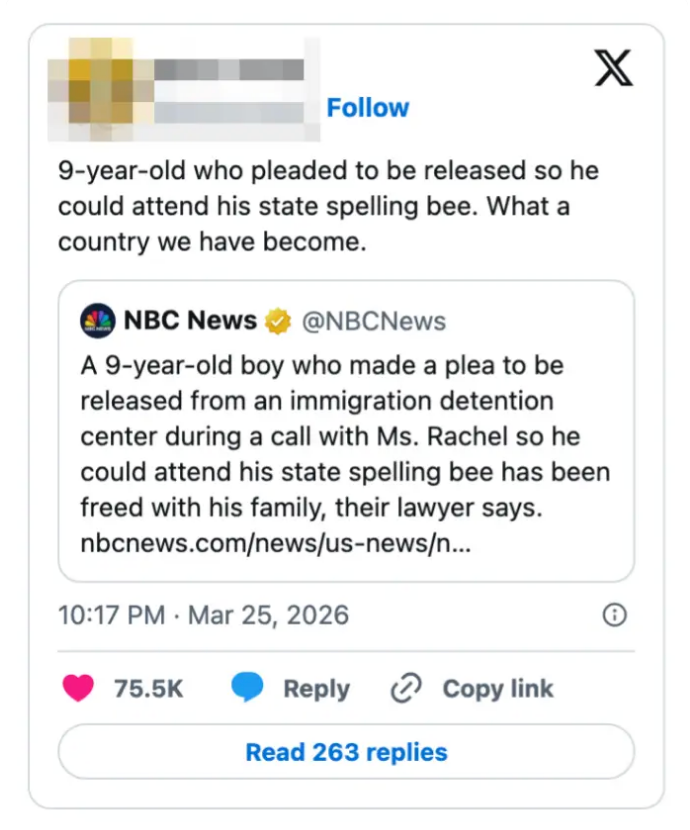The height and width of the screenshot is (830, 690).
Task: Open the quoted NBC News tweet body
Action: pyautogui.click(x=345, y=436)
